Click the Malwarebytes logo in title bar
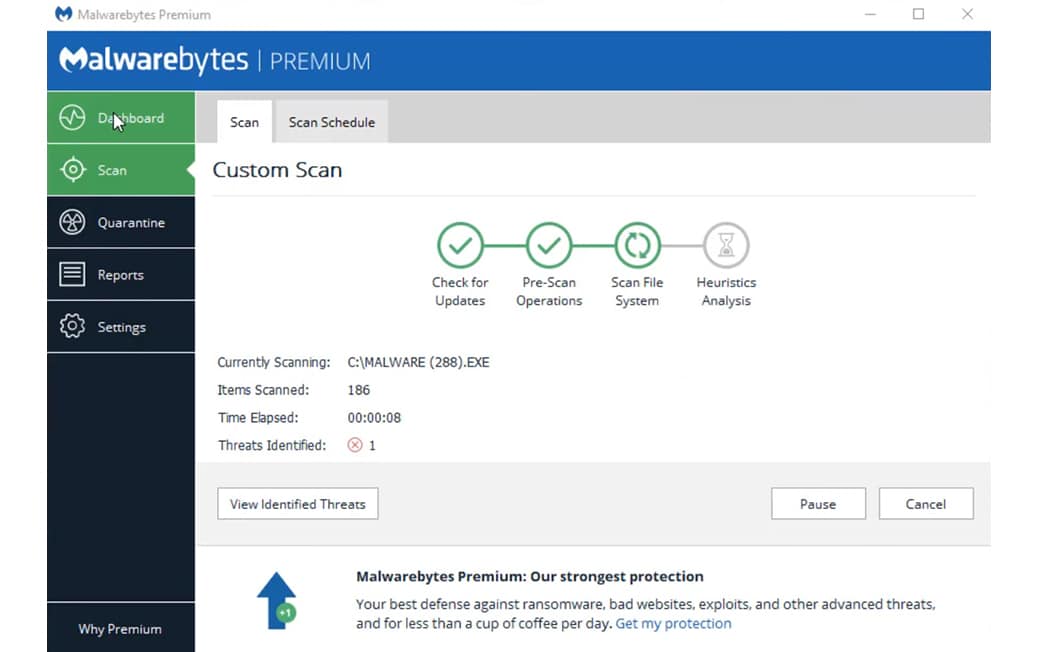Screen dimensions: 1038x652 [64, 14]
